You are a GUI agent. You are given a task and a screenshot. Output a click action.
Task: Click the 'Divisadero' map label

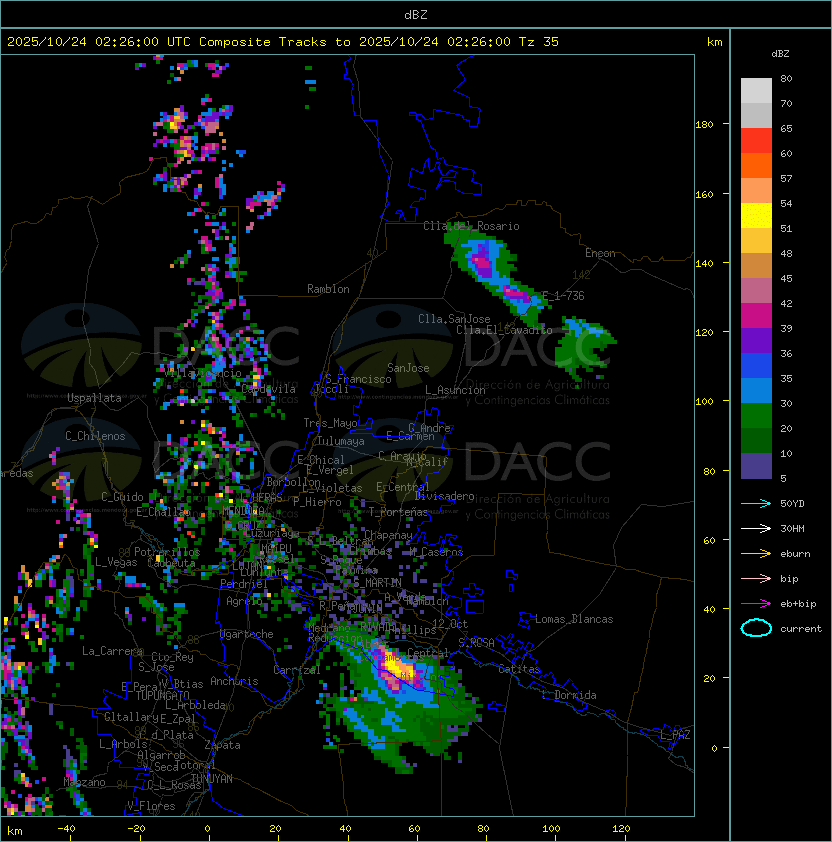[444, 496]
